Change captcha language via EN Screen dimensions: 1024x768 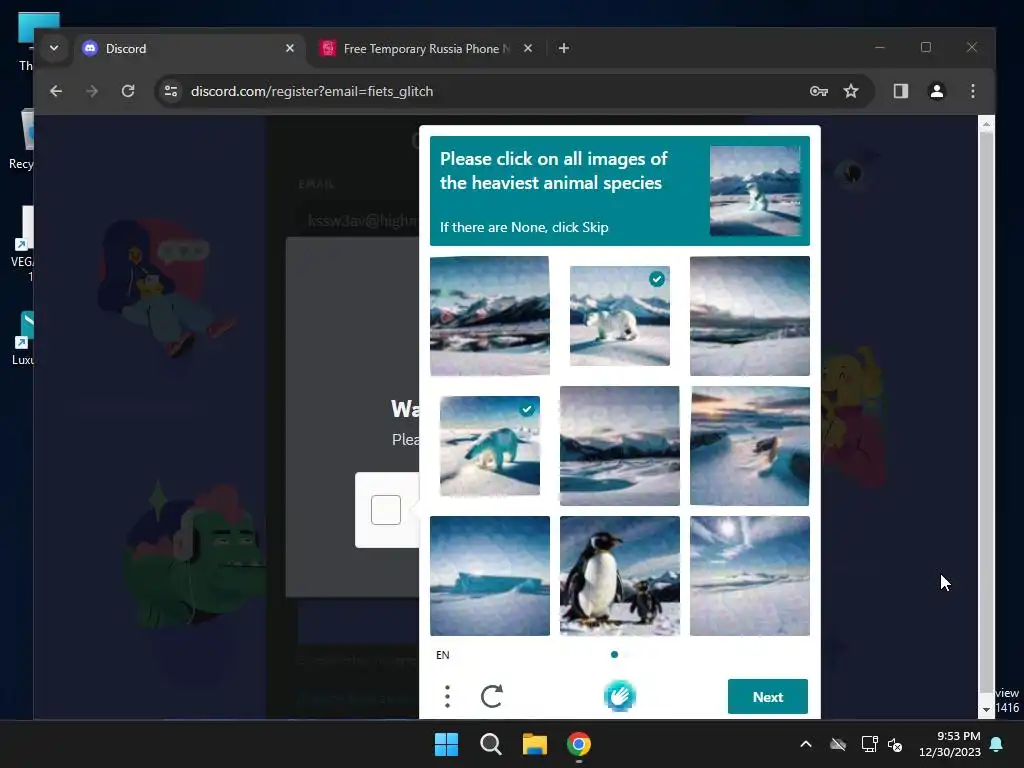pyautogui.click(x=443, y=655)
